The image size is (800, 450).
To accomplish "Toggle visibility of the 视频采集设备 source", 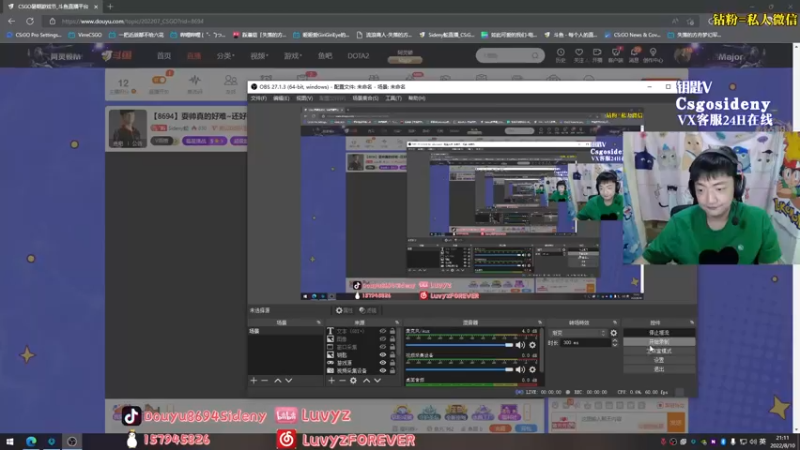I will coord(383,370).
